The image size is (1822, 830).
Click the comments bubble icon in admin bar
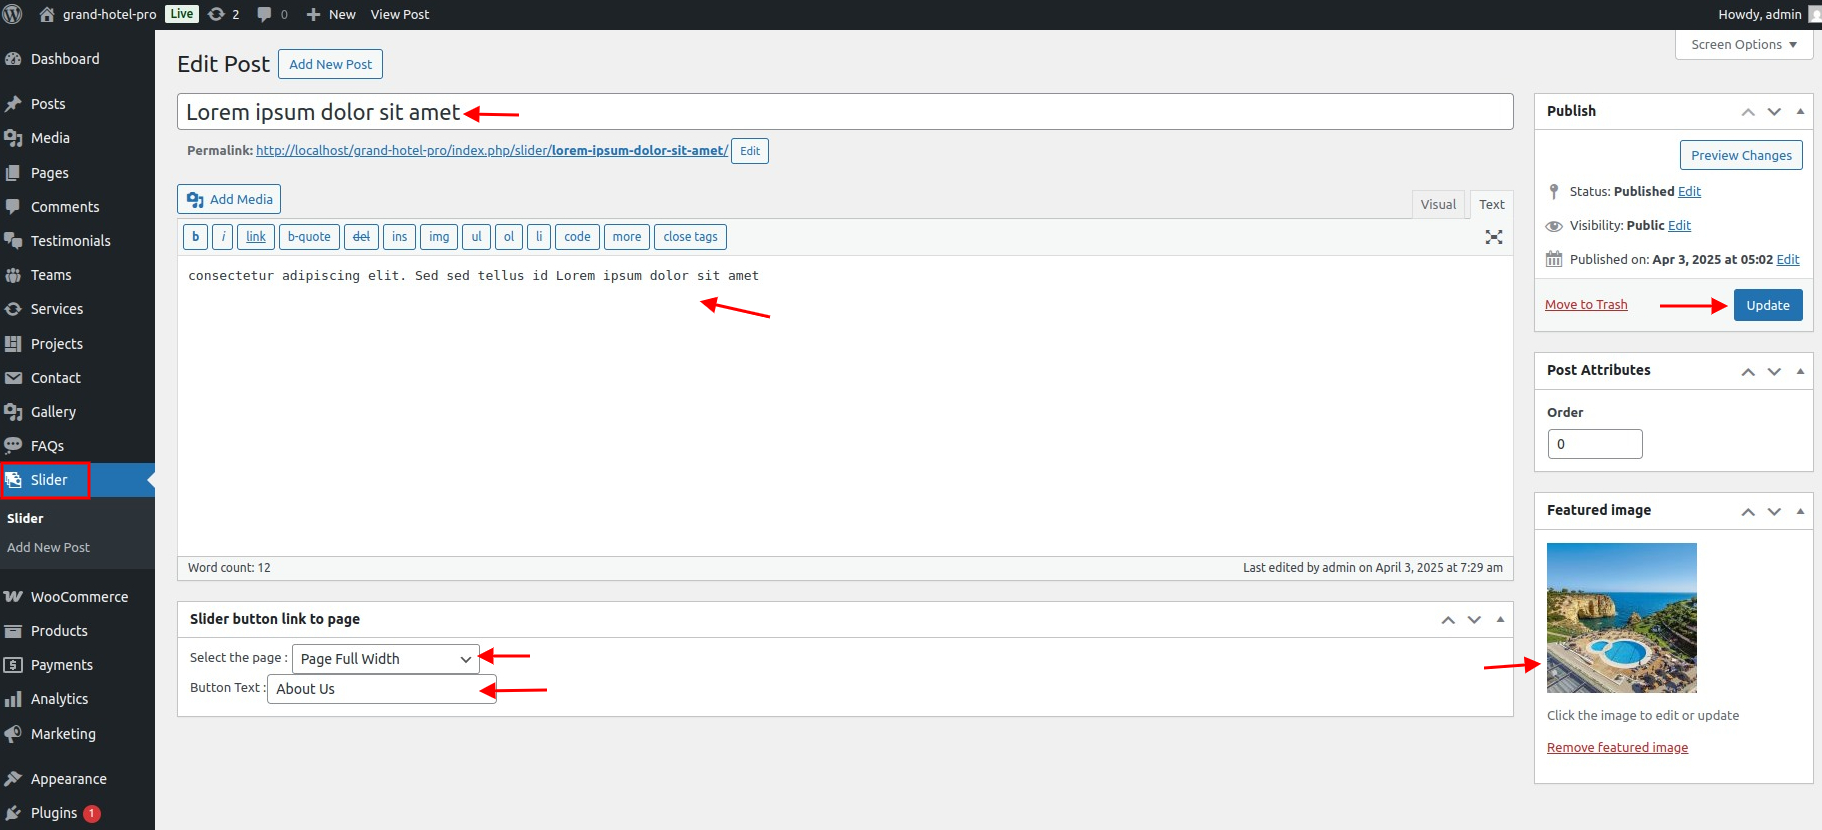[x=265, y=14]
